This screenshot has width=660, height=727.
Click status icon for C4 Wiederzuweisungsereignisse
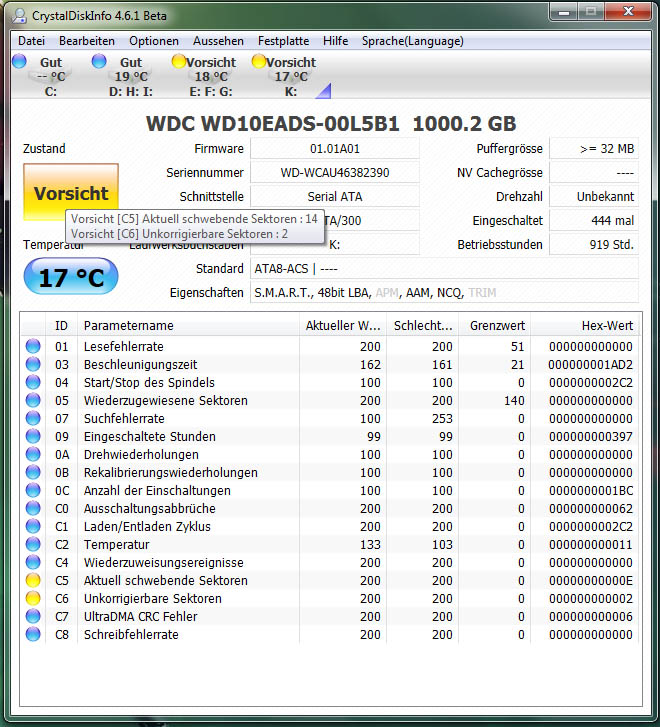[33, 562]
